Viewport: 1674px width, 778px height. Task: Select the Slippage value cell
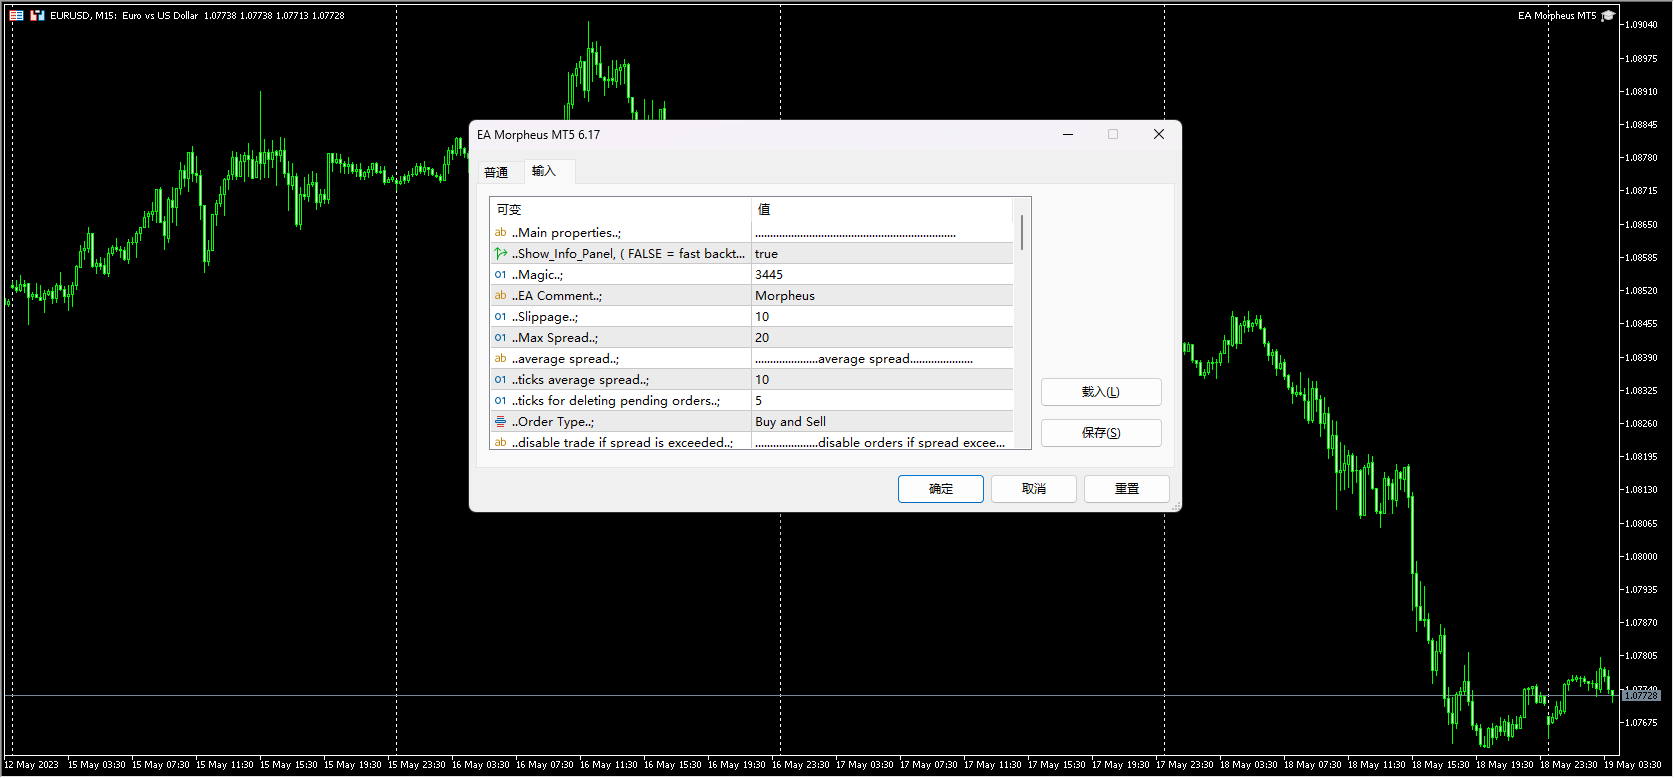[x=880, y=317]
